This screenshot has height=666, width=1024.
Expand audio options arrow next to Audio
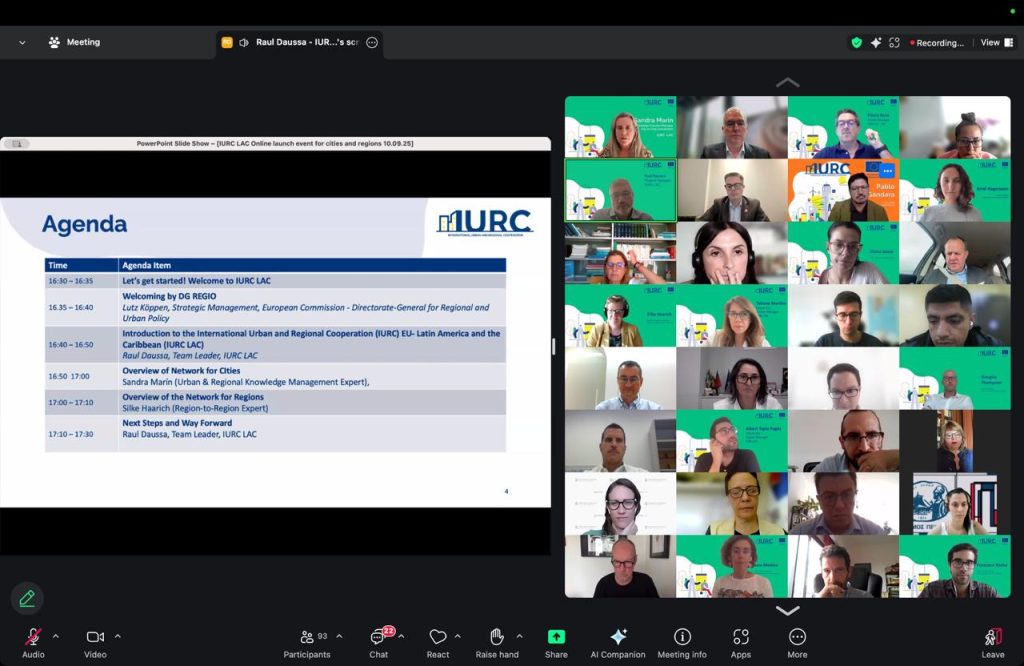(55, 636)
